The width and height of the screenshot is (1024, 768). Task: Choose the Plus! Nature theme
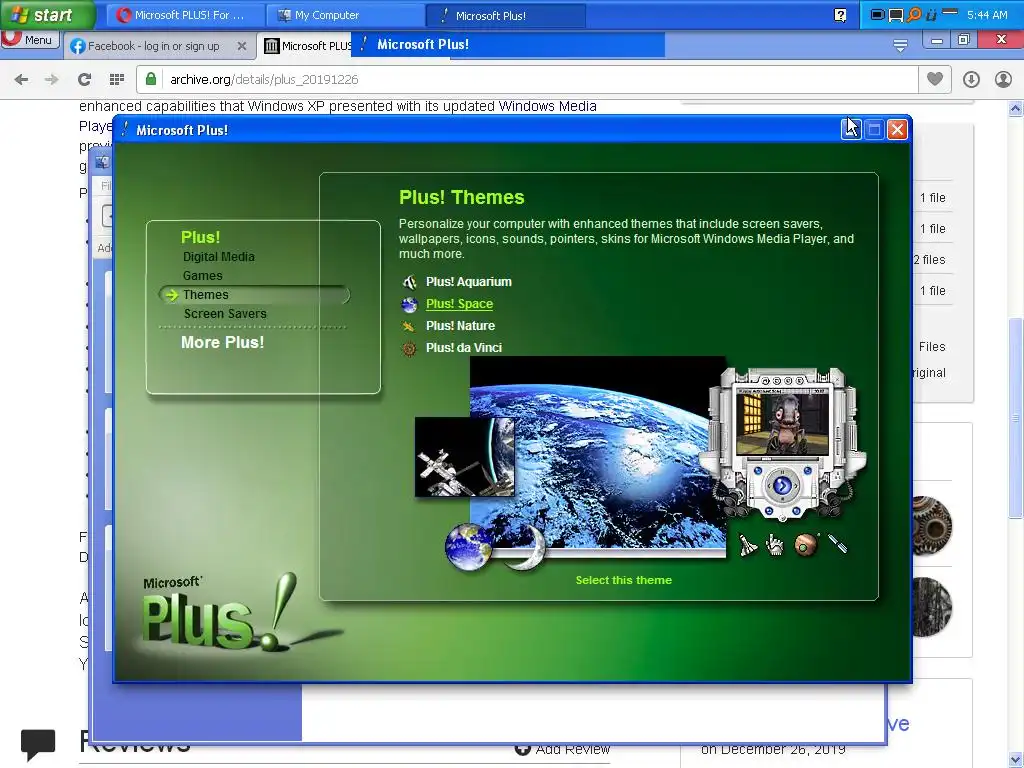coord(460,326)
